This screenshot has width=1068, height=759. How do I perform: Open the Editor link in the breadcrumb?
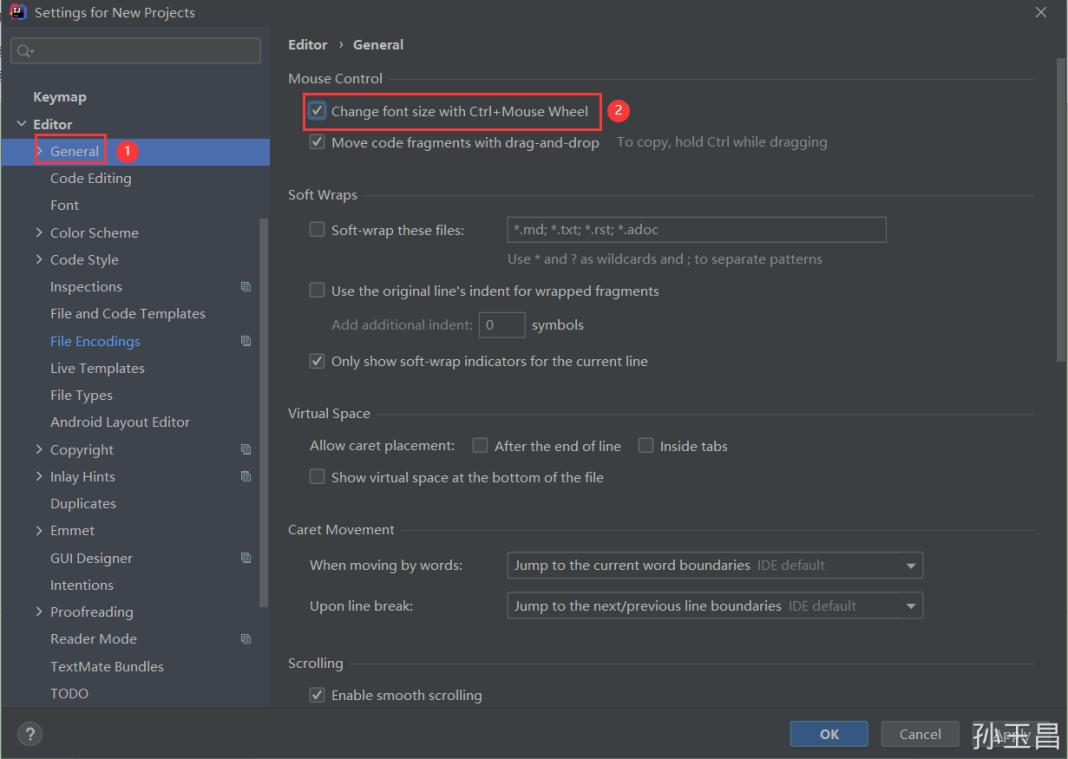pyautogui.click(x=307, y=44)
